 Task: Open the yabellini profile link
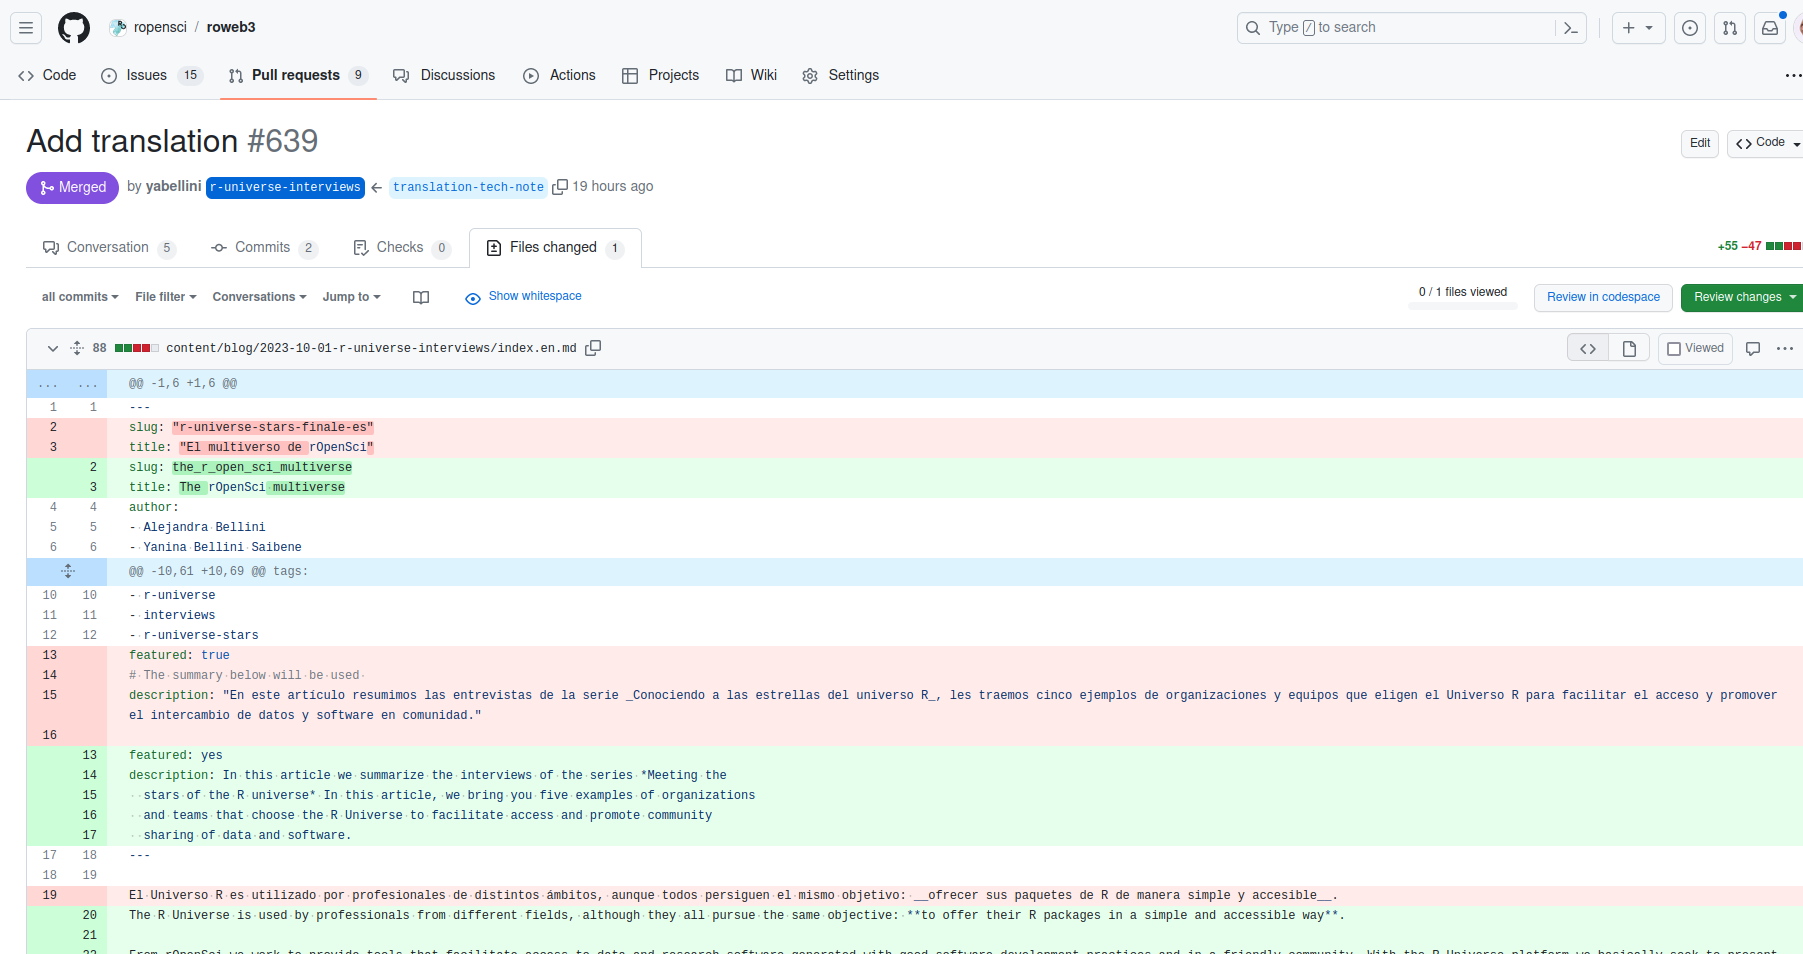[x=173, y=186]
